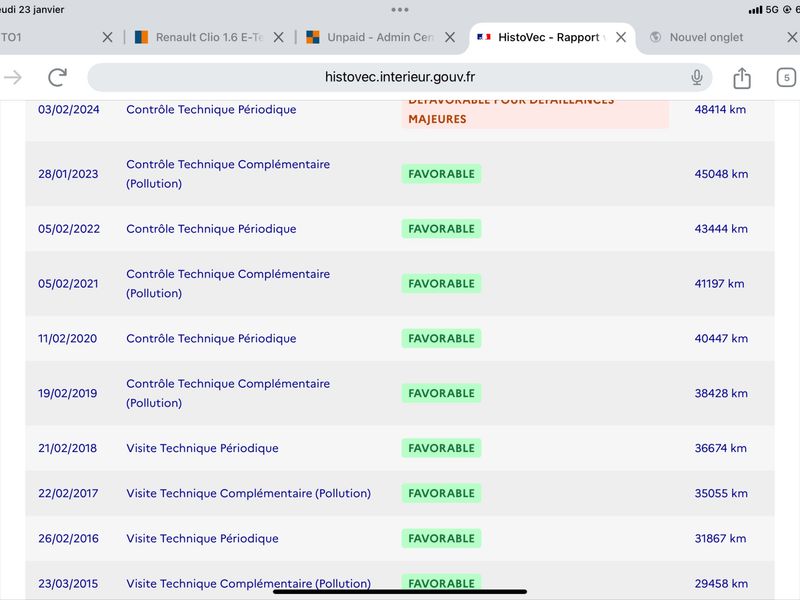
Task: Select the MAJEURES unfavorable result label
Action: tap(437, 119)
